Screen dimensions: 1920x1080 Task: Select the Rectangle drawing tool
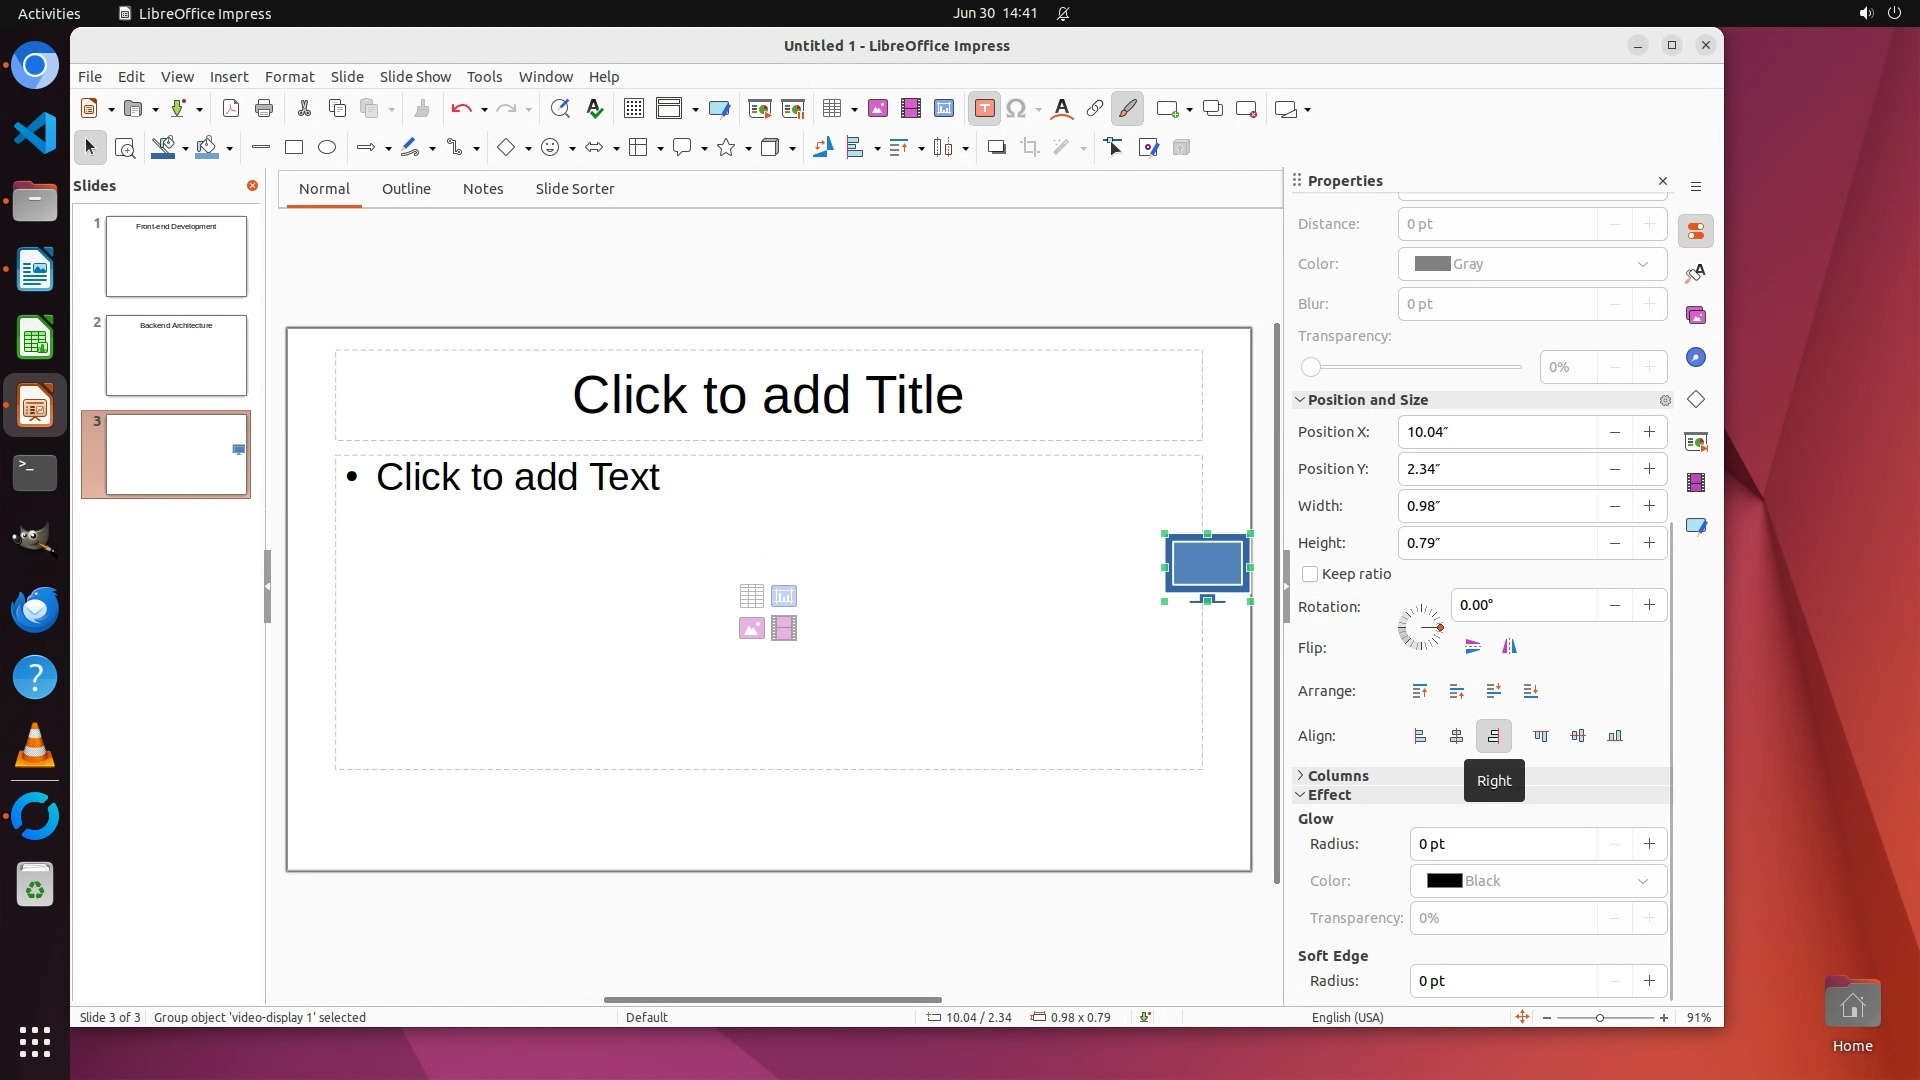[294, 148]
